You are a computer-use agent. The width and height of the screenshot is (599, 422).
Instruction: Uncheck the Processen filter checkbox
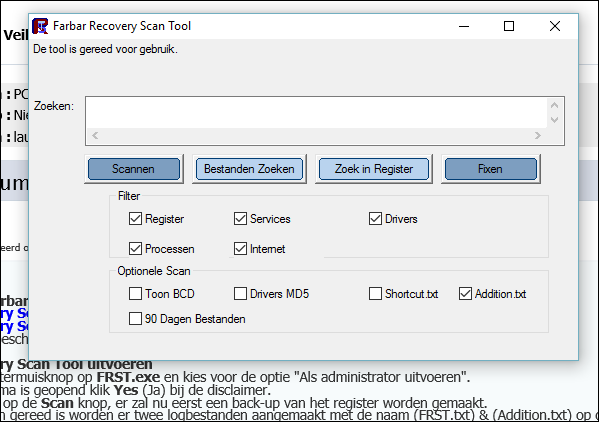click(135, 249)
